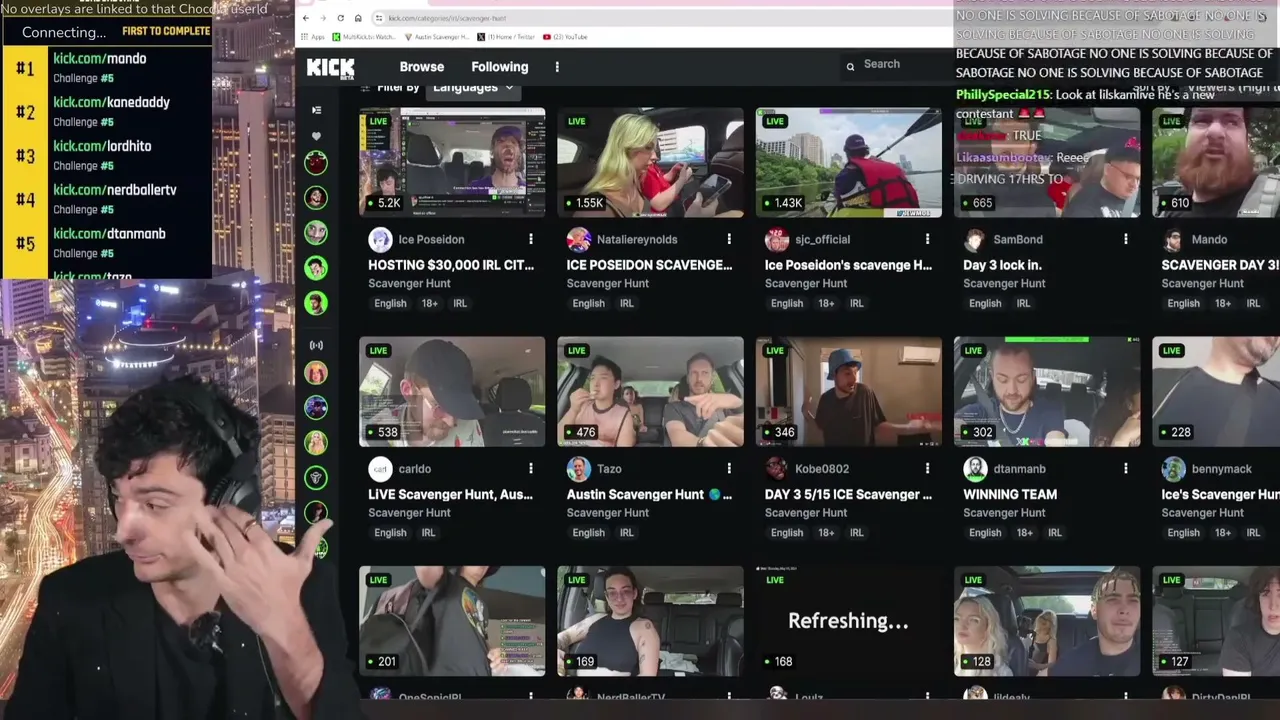Open 'Day 3 lock in.' stream title
This screenshot has height=720, width=1280.
coord(1002,265)
